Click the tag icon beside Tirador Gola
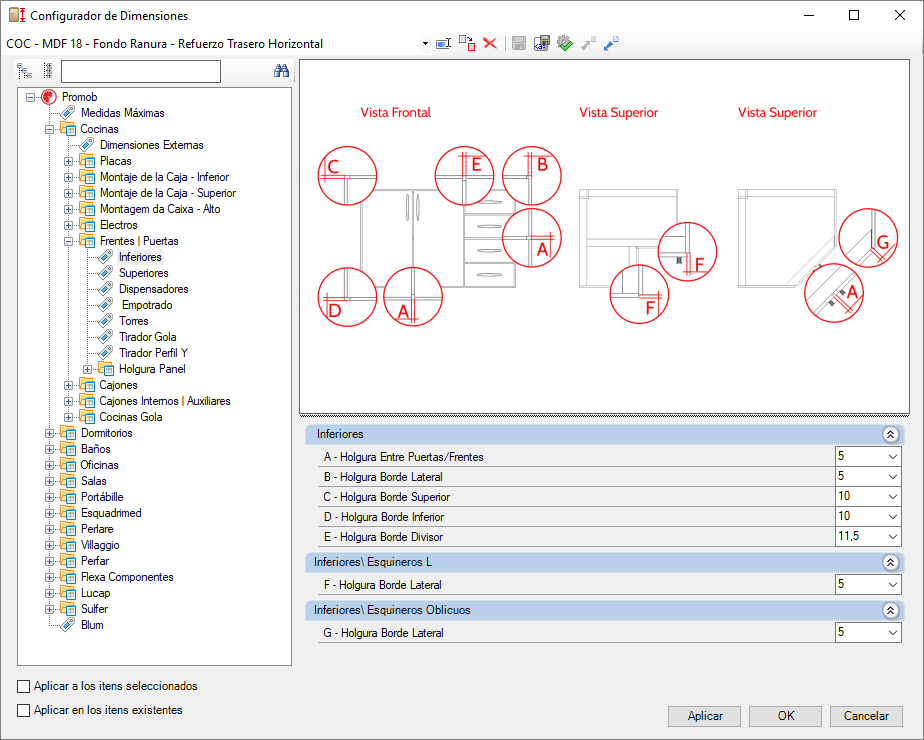This screenshot has height=740, width=924. coord(106,337)
